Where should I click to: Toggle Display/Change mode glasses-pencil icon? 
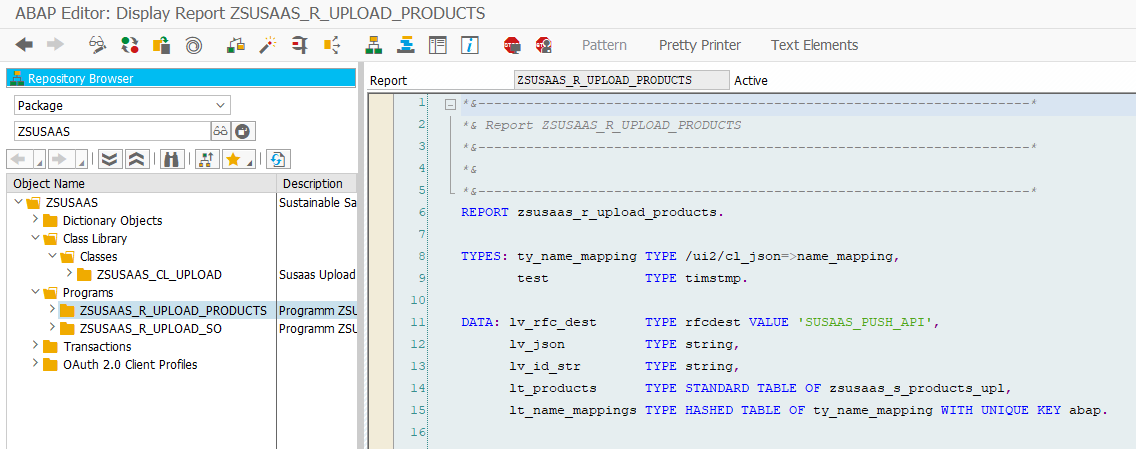tap(97, 45)
